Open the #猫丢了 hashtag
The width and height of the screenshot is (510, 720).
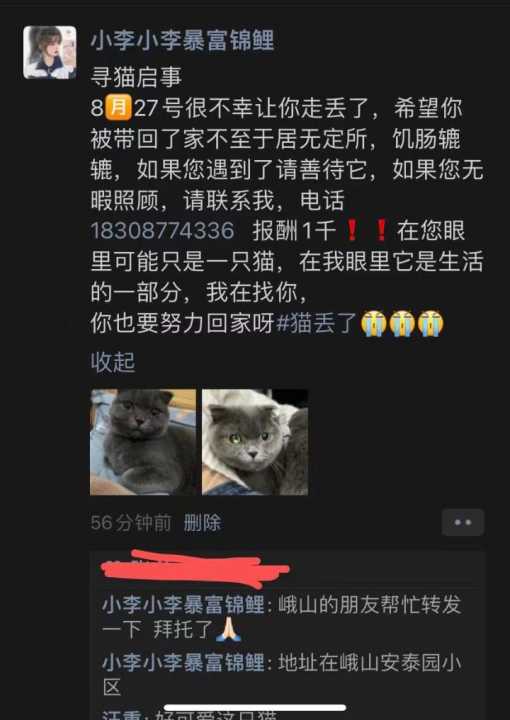click(317, 323)
